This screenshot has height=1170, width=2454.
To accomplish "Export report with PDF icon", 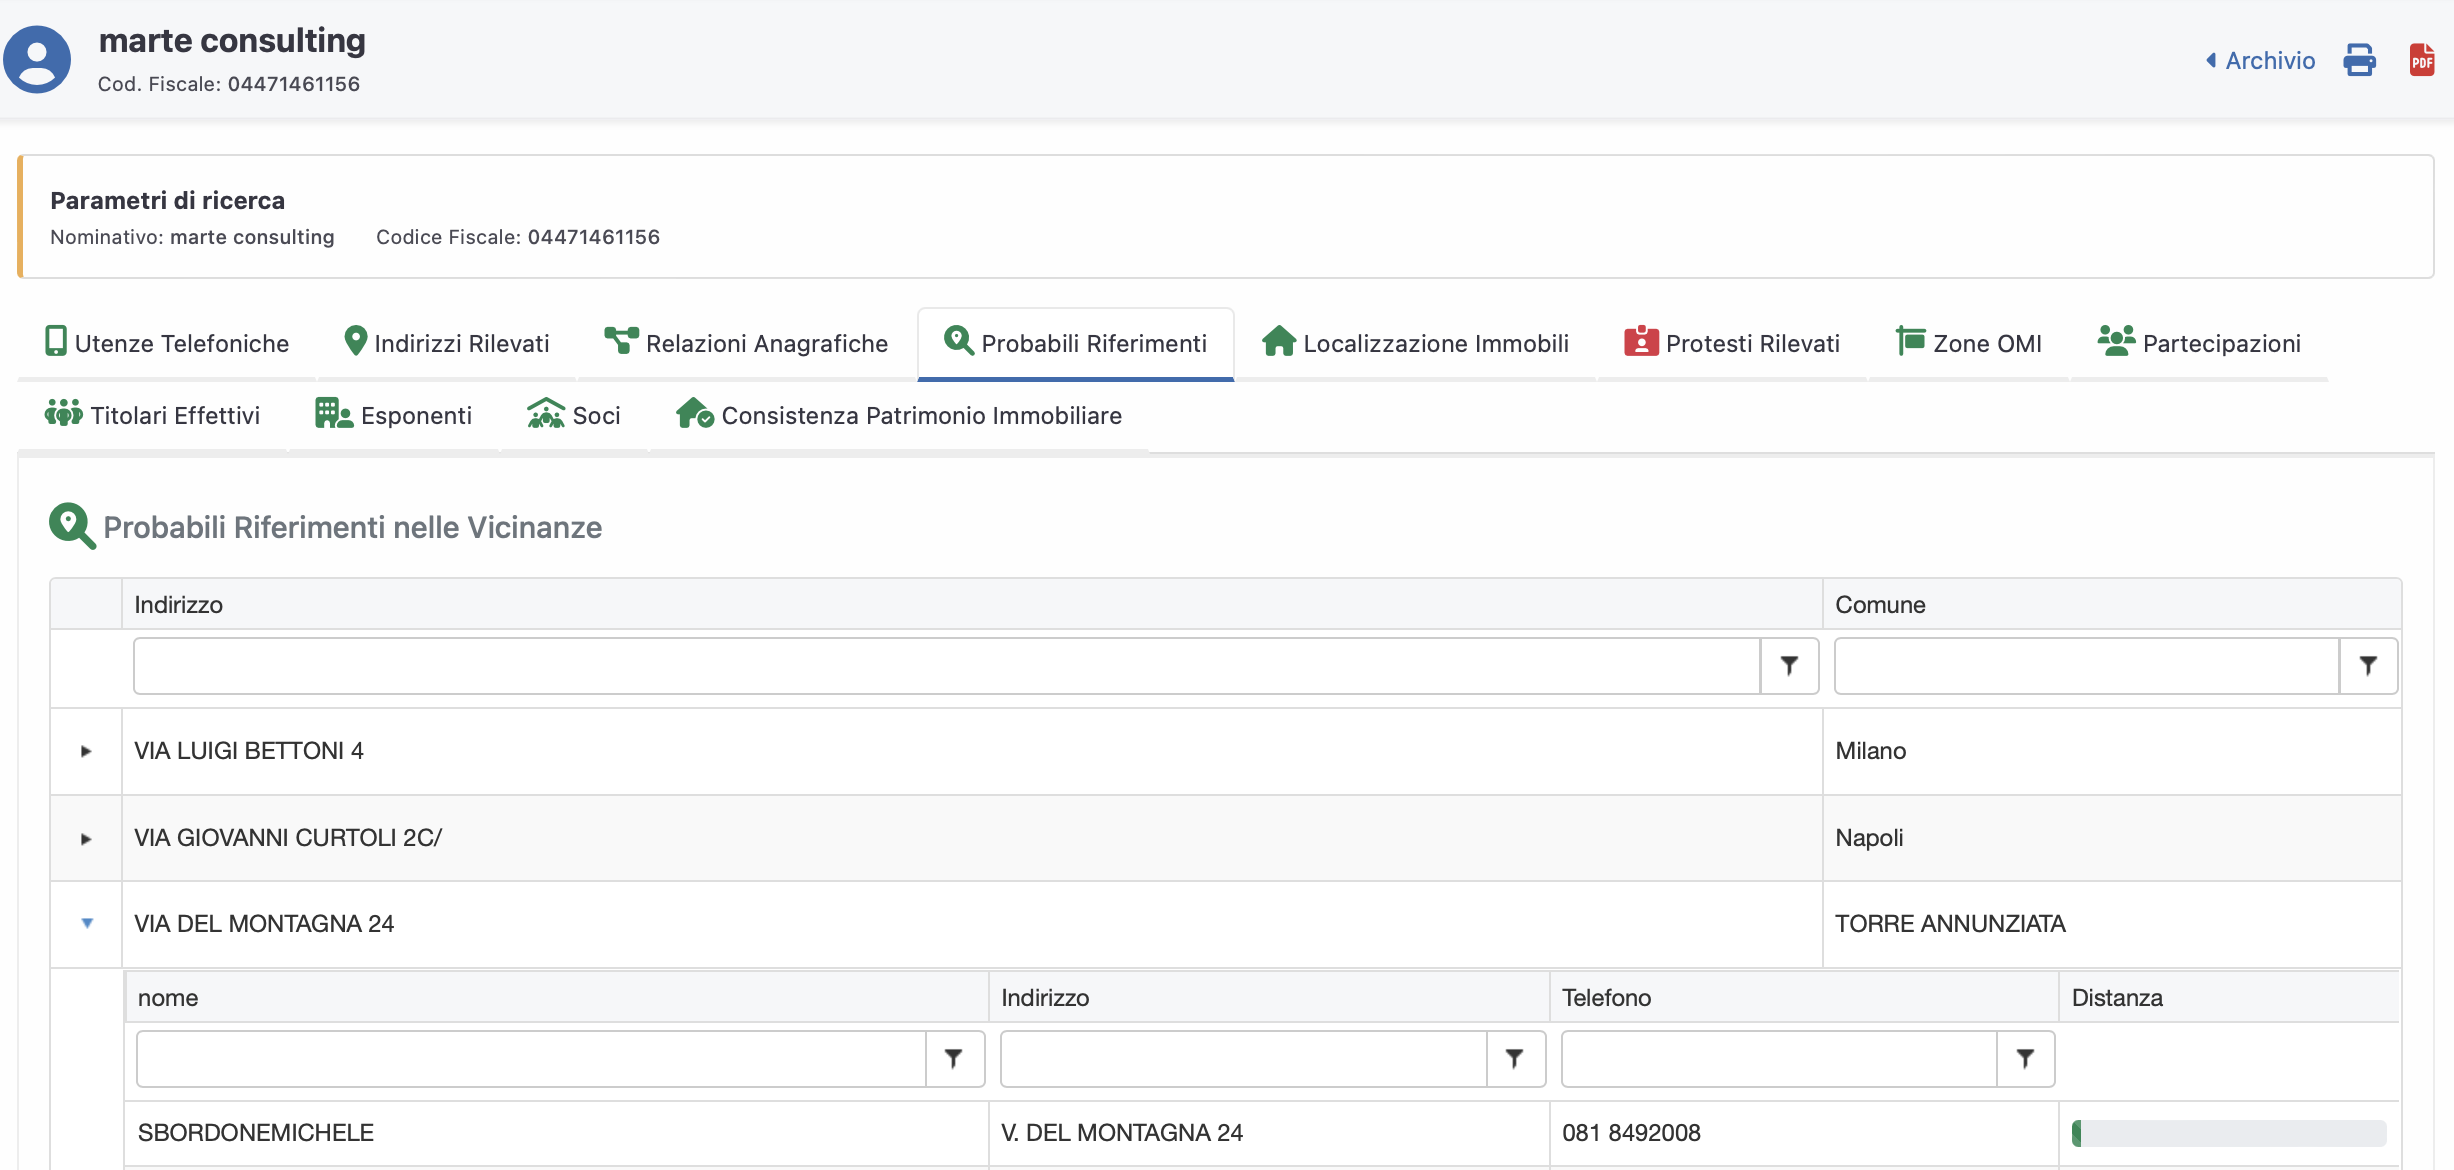I will (2421, 60).
